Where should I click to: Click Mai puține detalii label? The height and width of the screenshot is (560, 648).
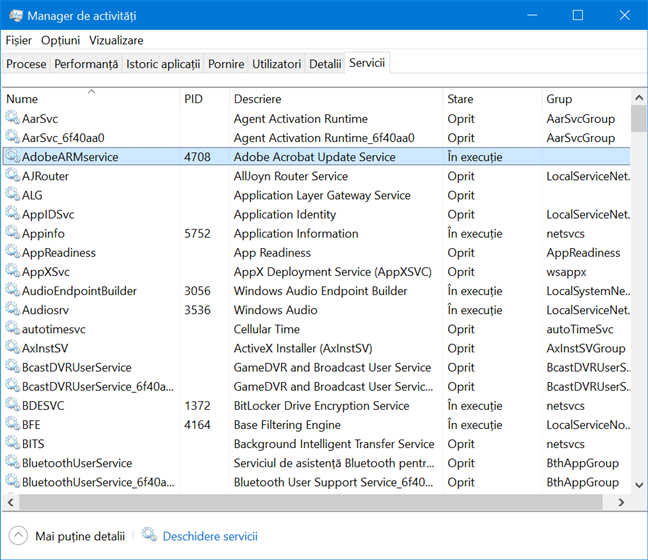80,536
